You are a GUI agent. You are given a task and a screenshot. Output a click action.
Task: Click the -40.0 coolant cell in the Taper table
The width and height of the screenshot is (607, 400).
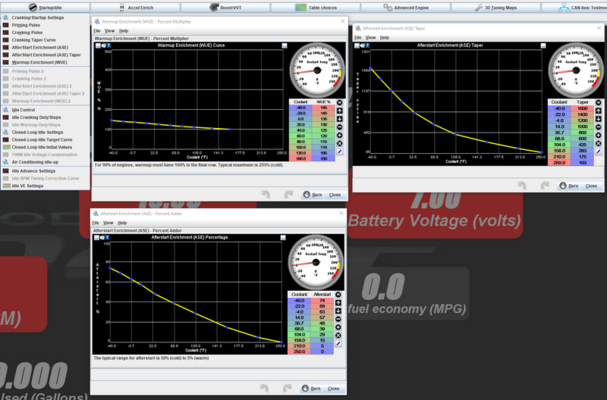(556, 109)
